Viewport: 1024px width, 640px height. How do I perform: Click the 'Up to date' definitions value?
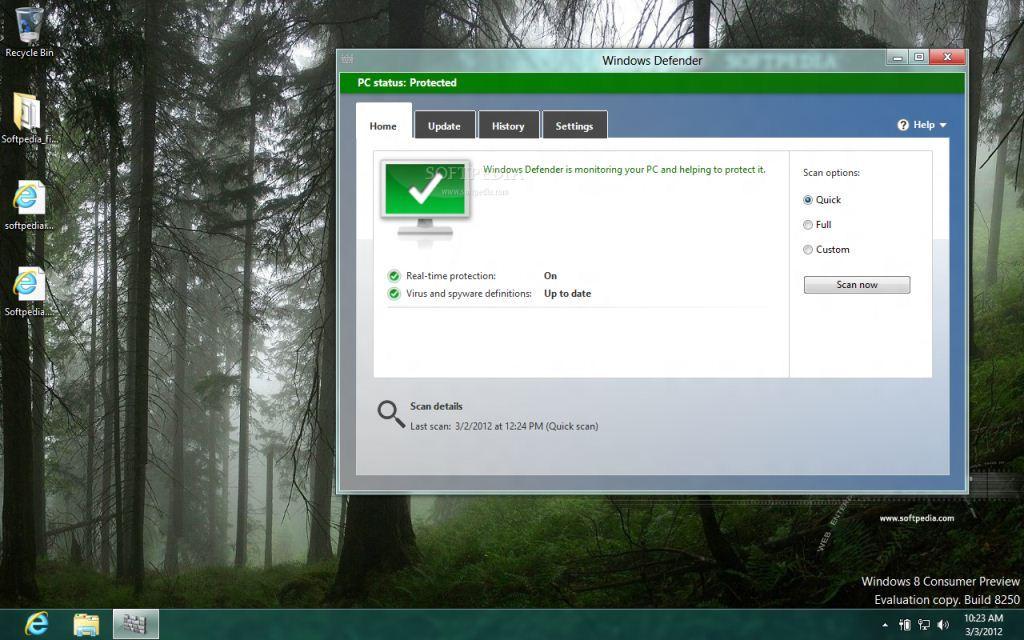click(x=568, y=294)
